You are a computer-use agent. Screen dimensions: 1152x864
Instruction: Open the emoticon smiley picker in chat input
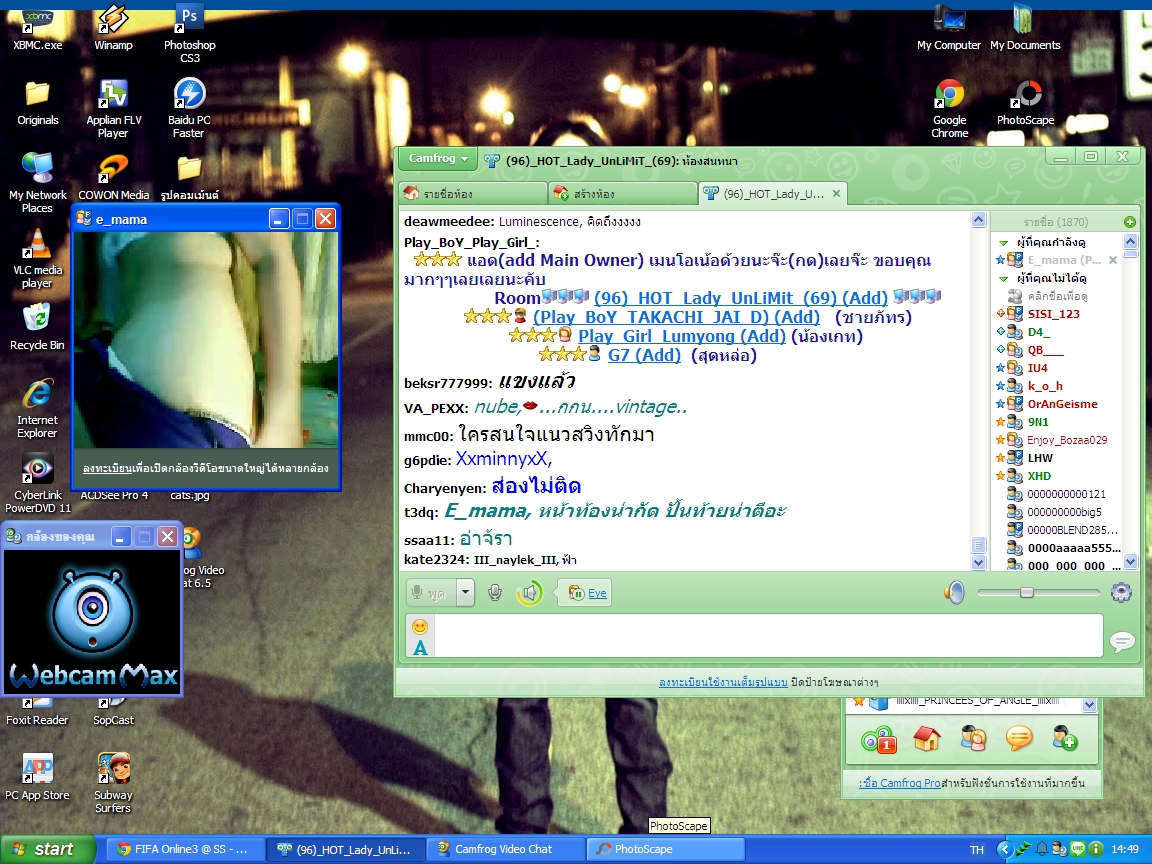(x=420, y=627)
